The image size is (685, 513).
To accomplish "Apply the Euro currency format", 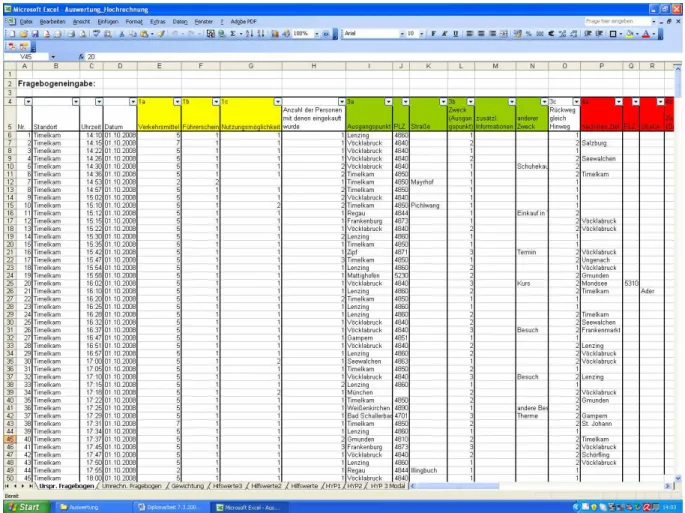I will tap(551, 34).
